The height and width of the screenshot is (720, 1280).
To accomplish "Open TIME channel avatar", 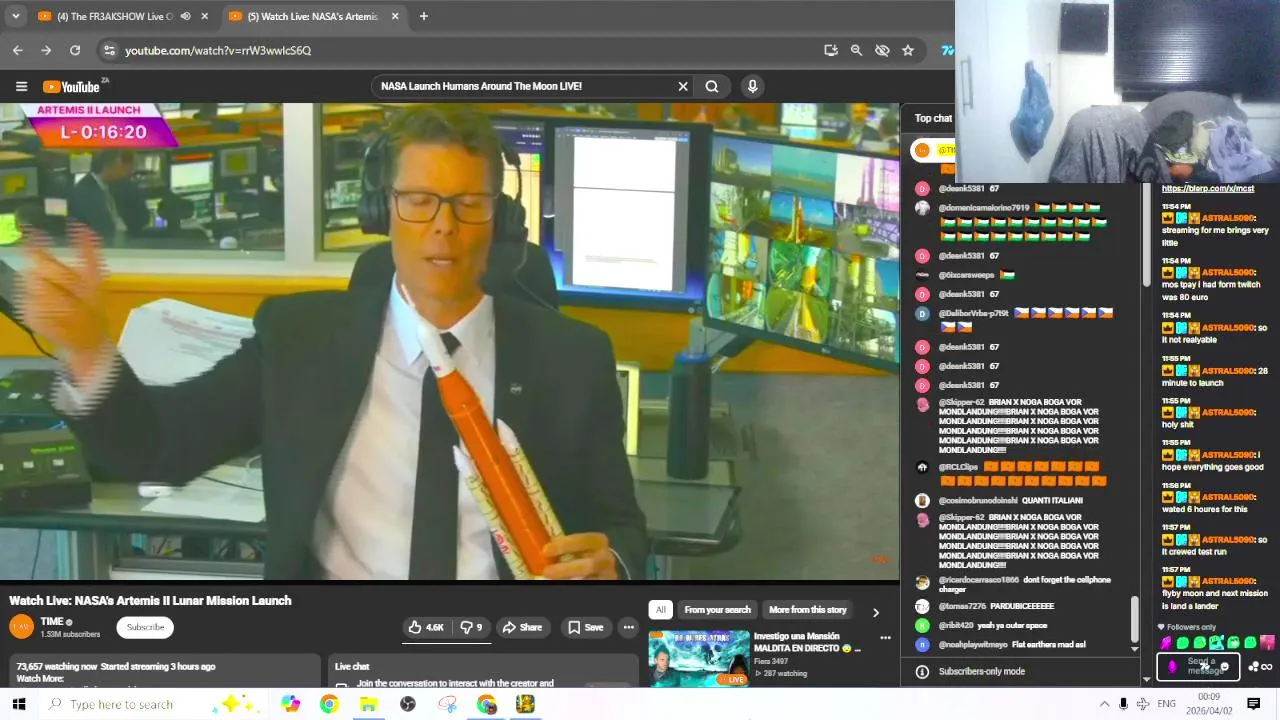I will [21, 627].
